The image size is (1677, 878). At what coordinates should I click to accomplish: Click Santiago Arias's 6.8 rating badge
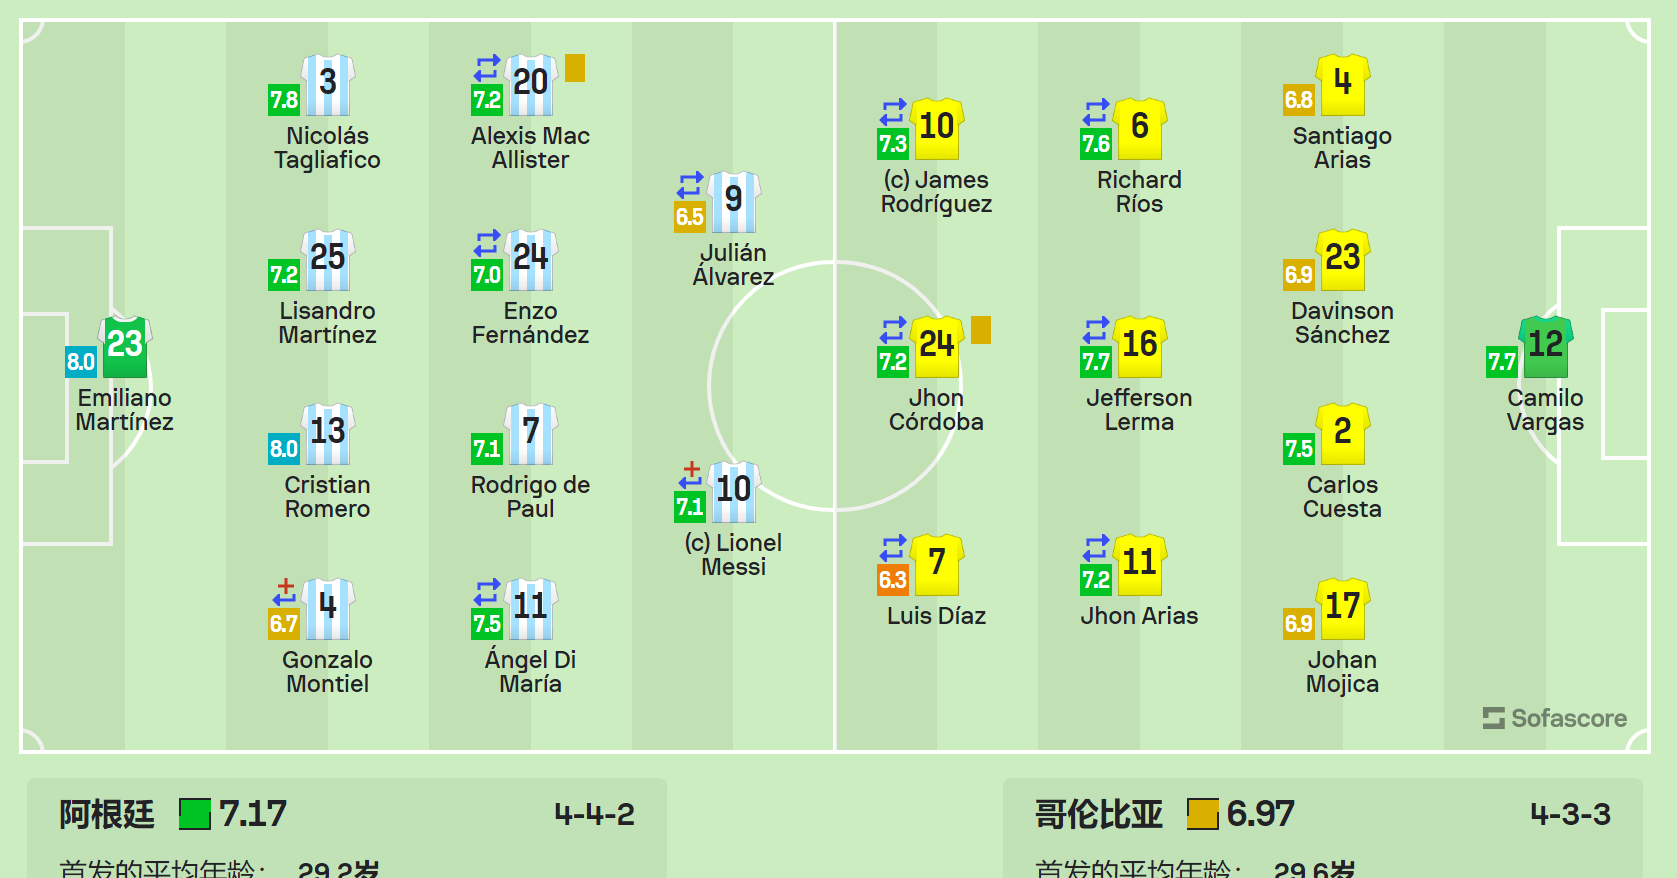[x=1298, y=100]
